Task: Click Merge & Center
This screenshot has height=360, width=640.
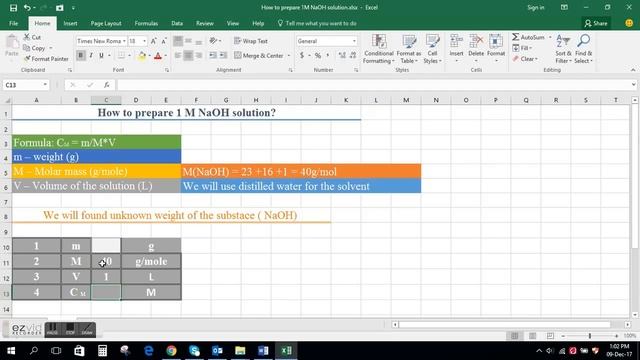Action: 259,56
